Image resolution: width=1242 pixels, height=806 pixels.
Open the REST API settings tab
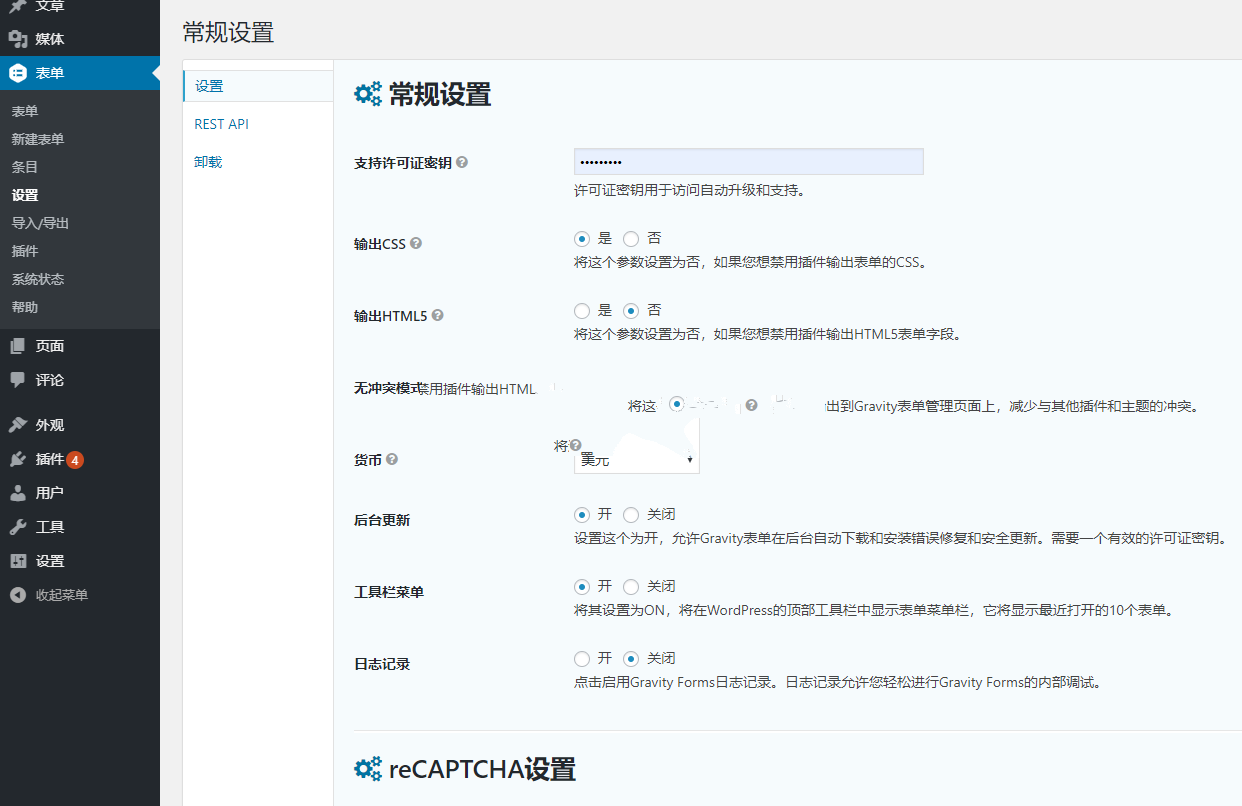[x=221, y=124]
